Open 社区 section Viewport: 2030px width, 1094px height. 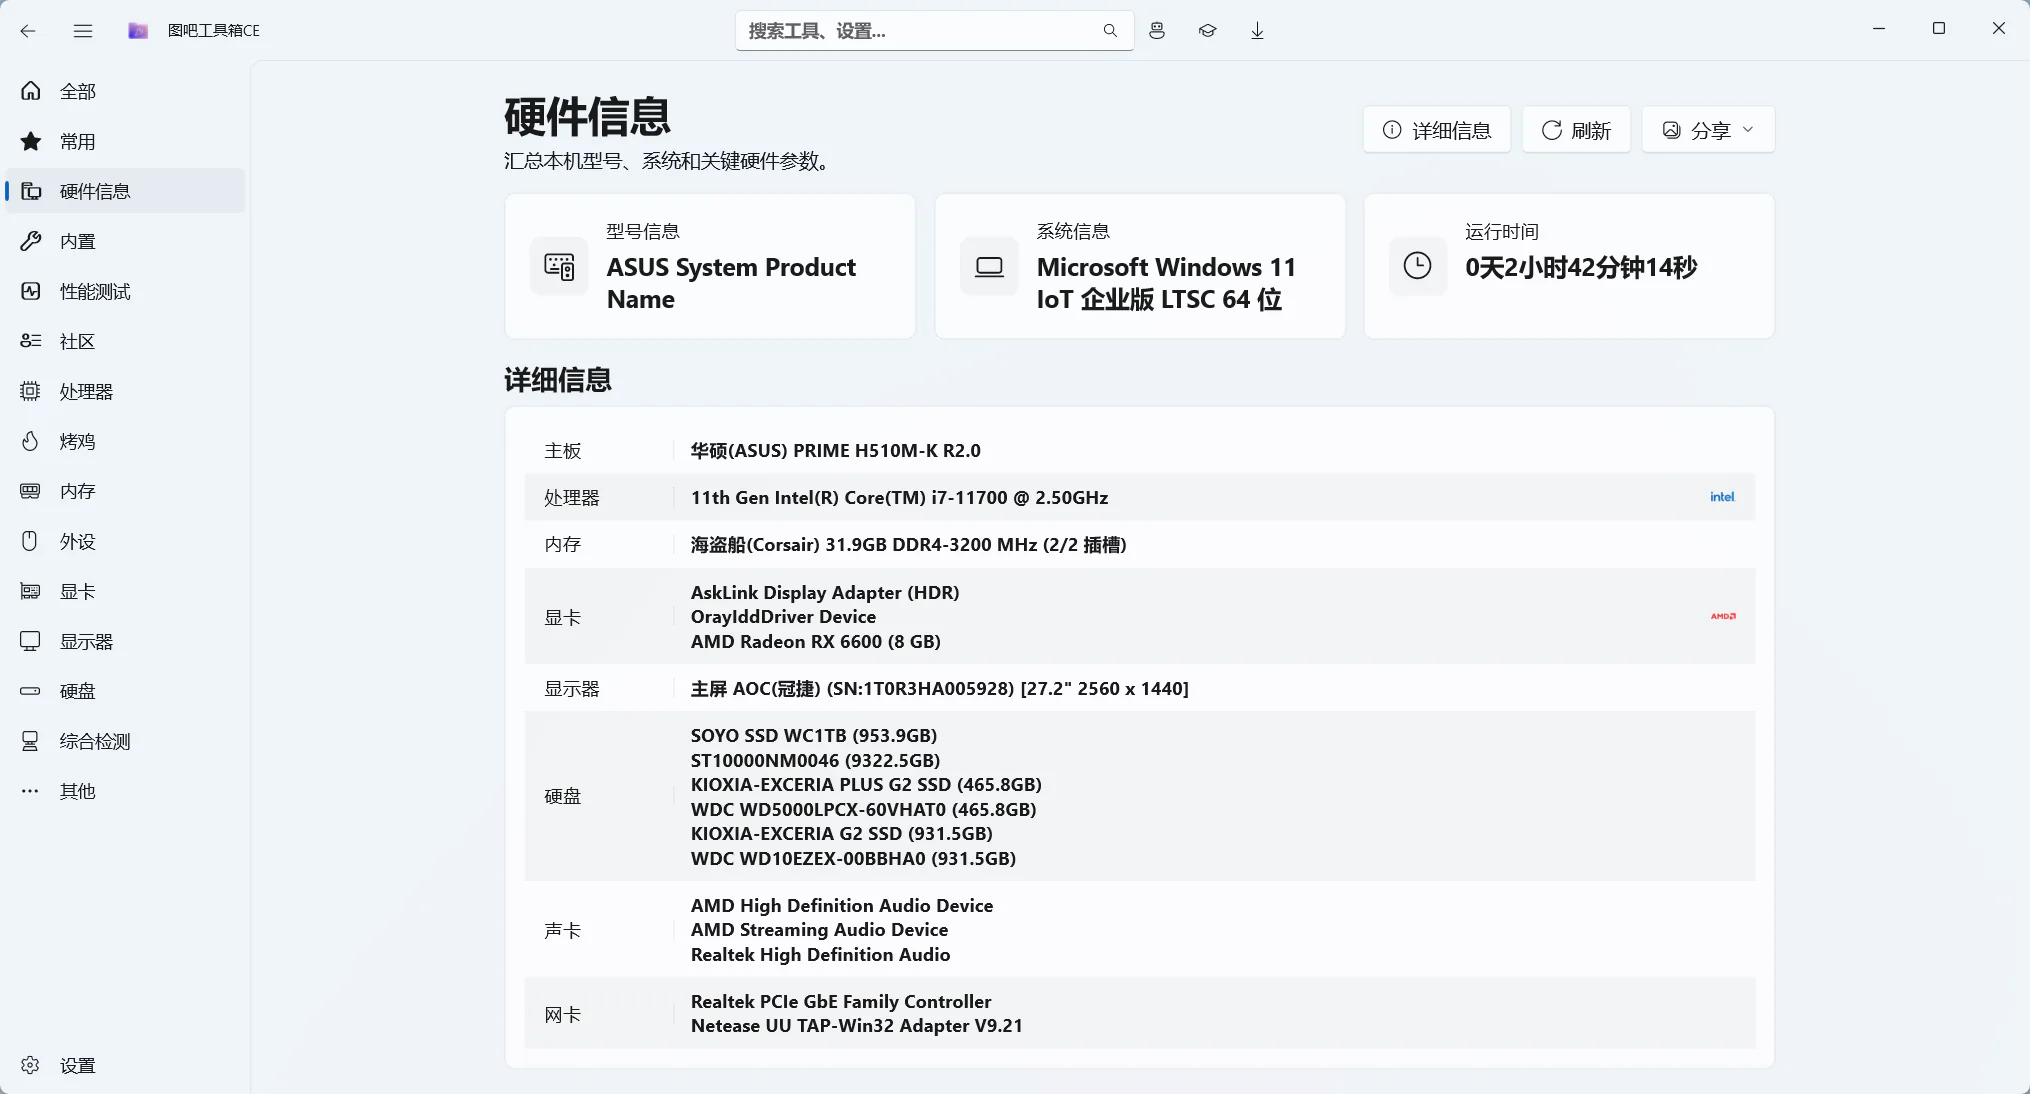point(125,341)
